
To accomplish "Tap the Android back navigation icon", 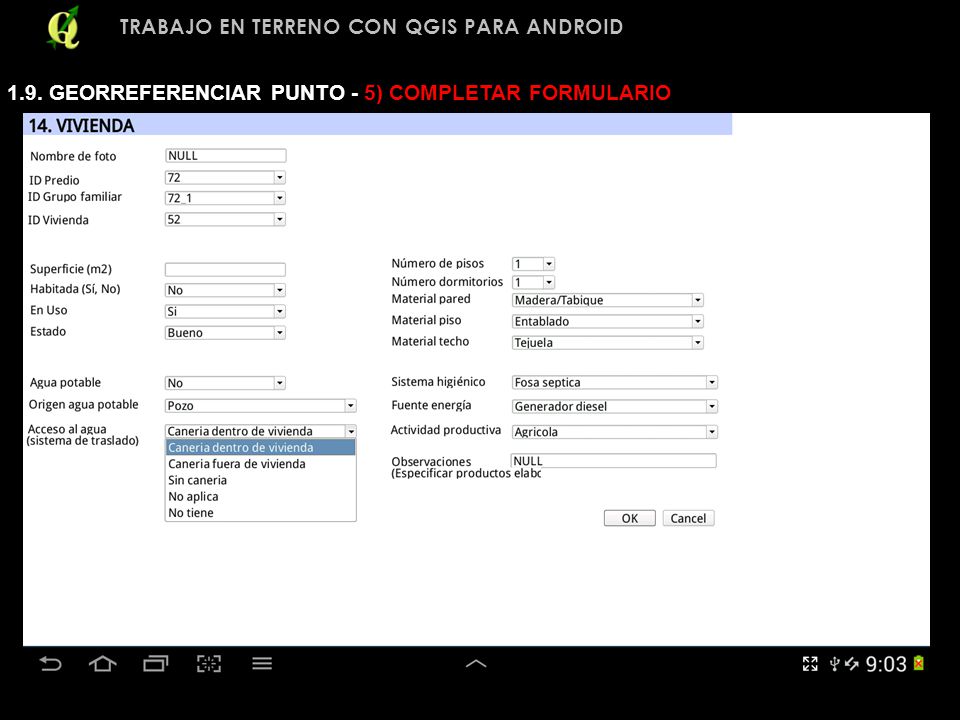I will click(50, 664).
